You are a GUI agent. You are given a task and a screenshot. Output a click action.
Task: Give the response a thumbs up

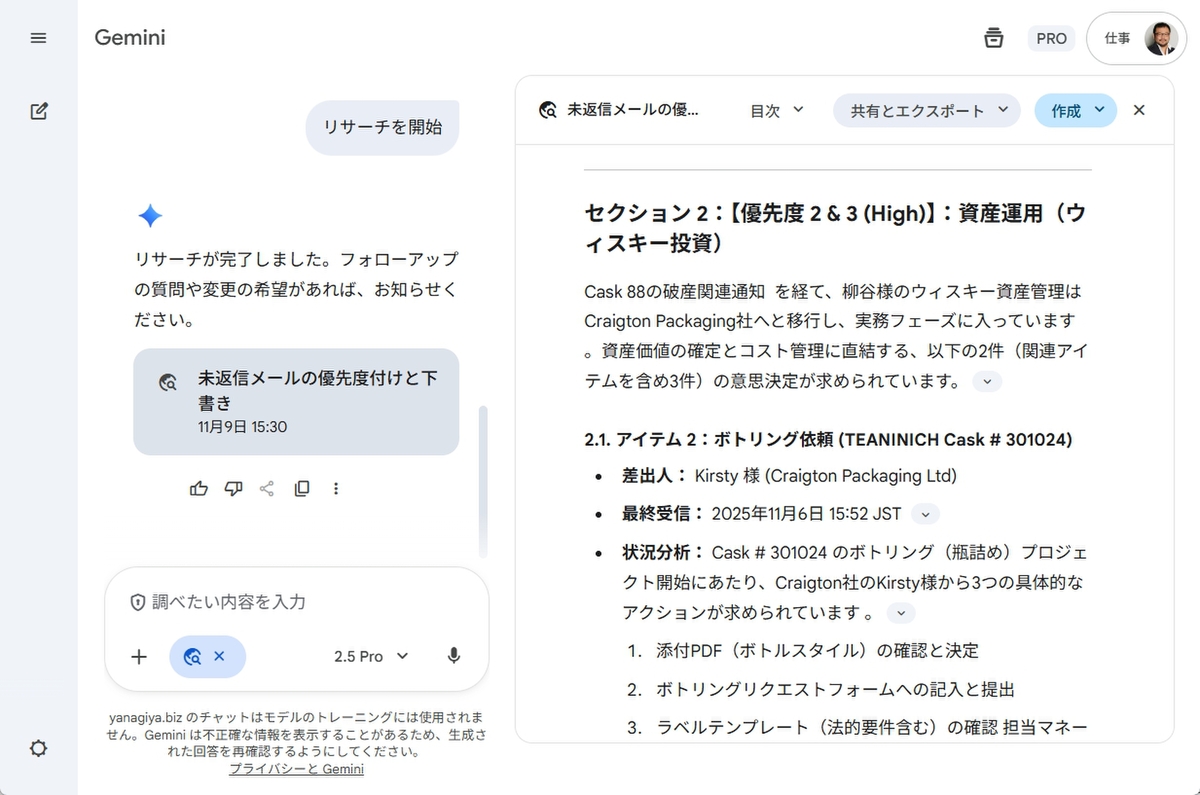tap(199, 489)
